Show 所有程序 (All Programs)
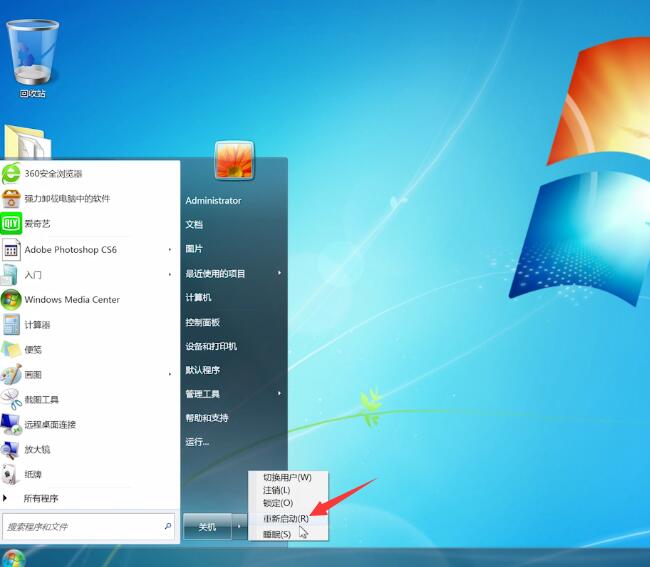 point(41,498)
